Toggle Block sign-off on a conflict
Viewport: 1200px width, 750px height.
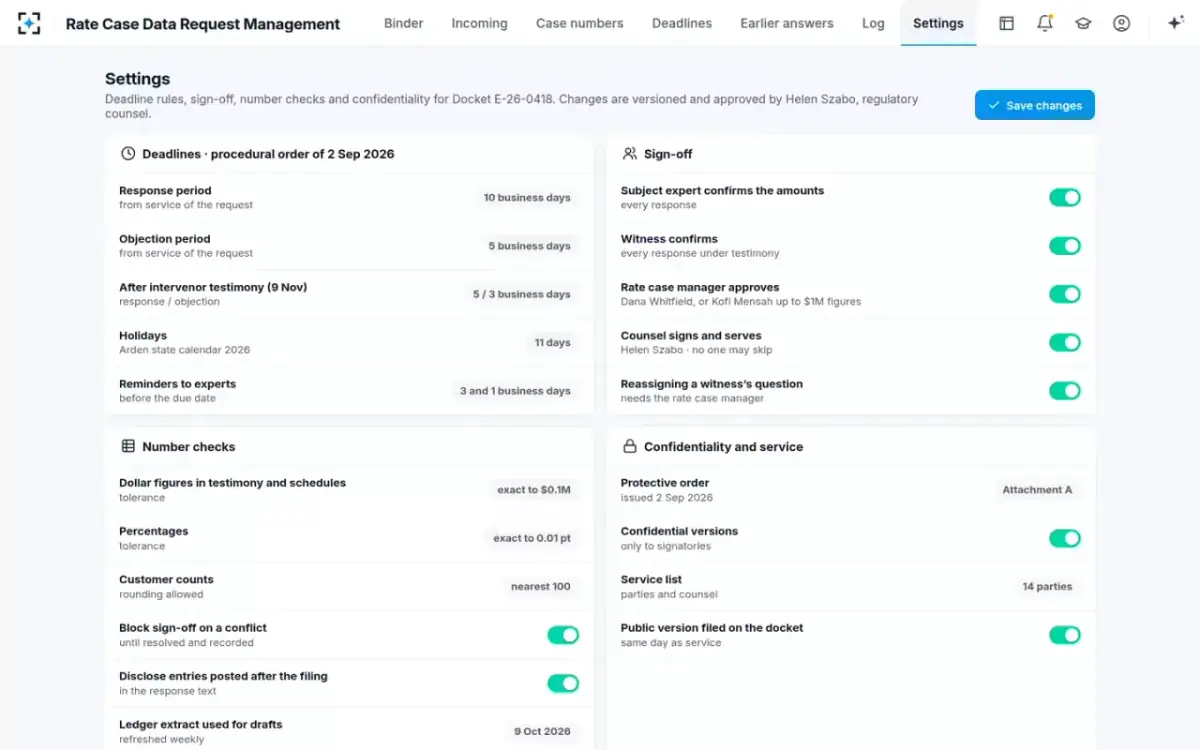(563, 635)
